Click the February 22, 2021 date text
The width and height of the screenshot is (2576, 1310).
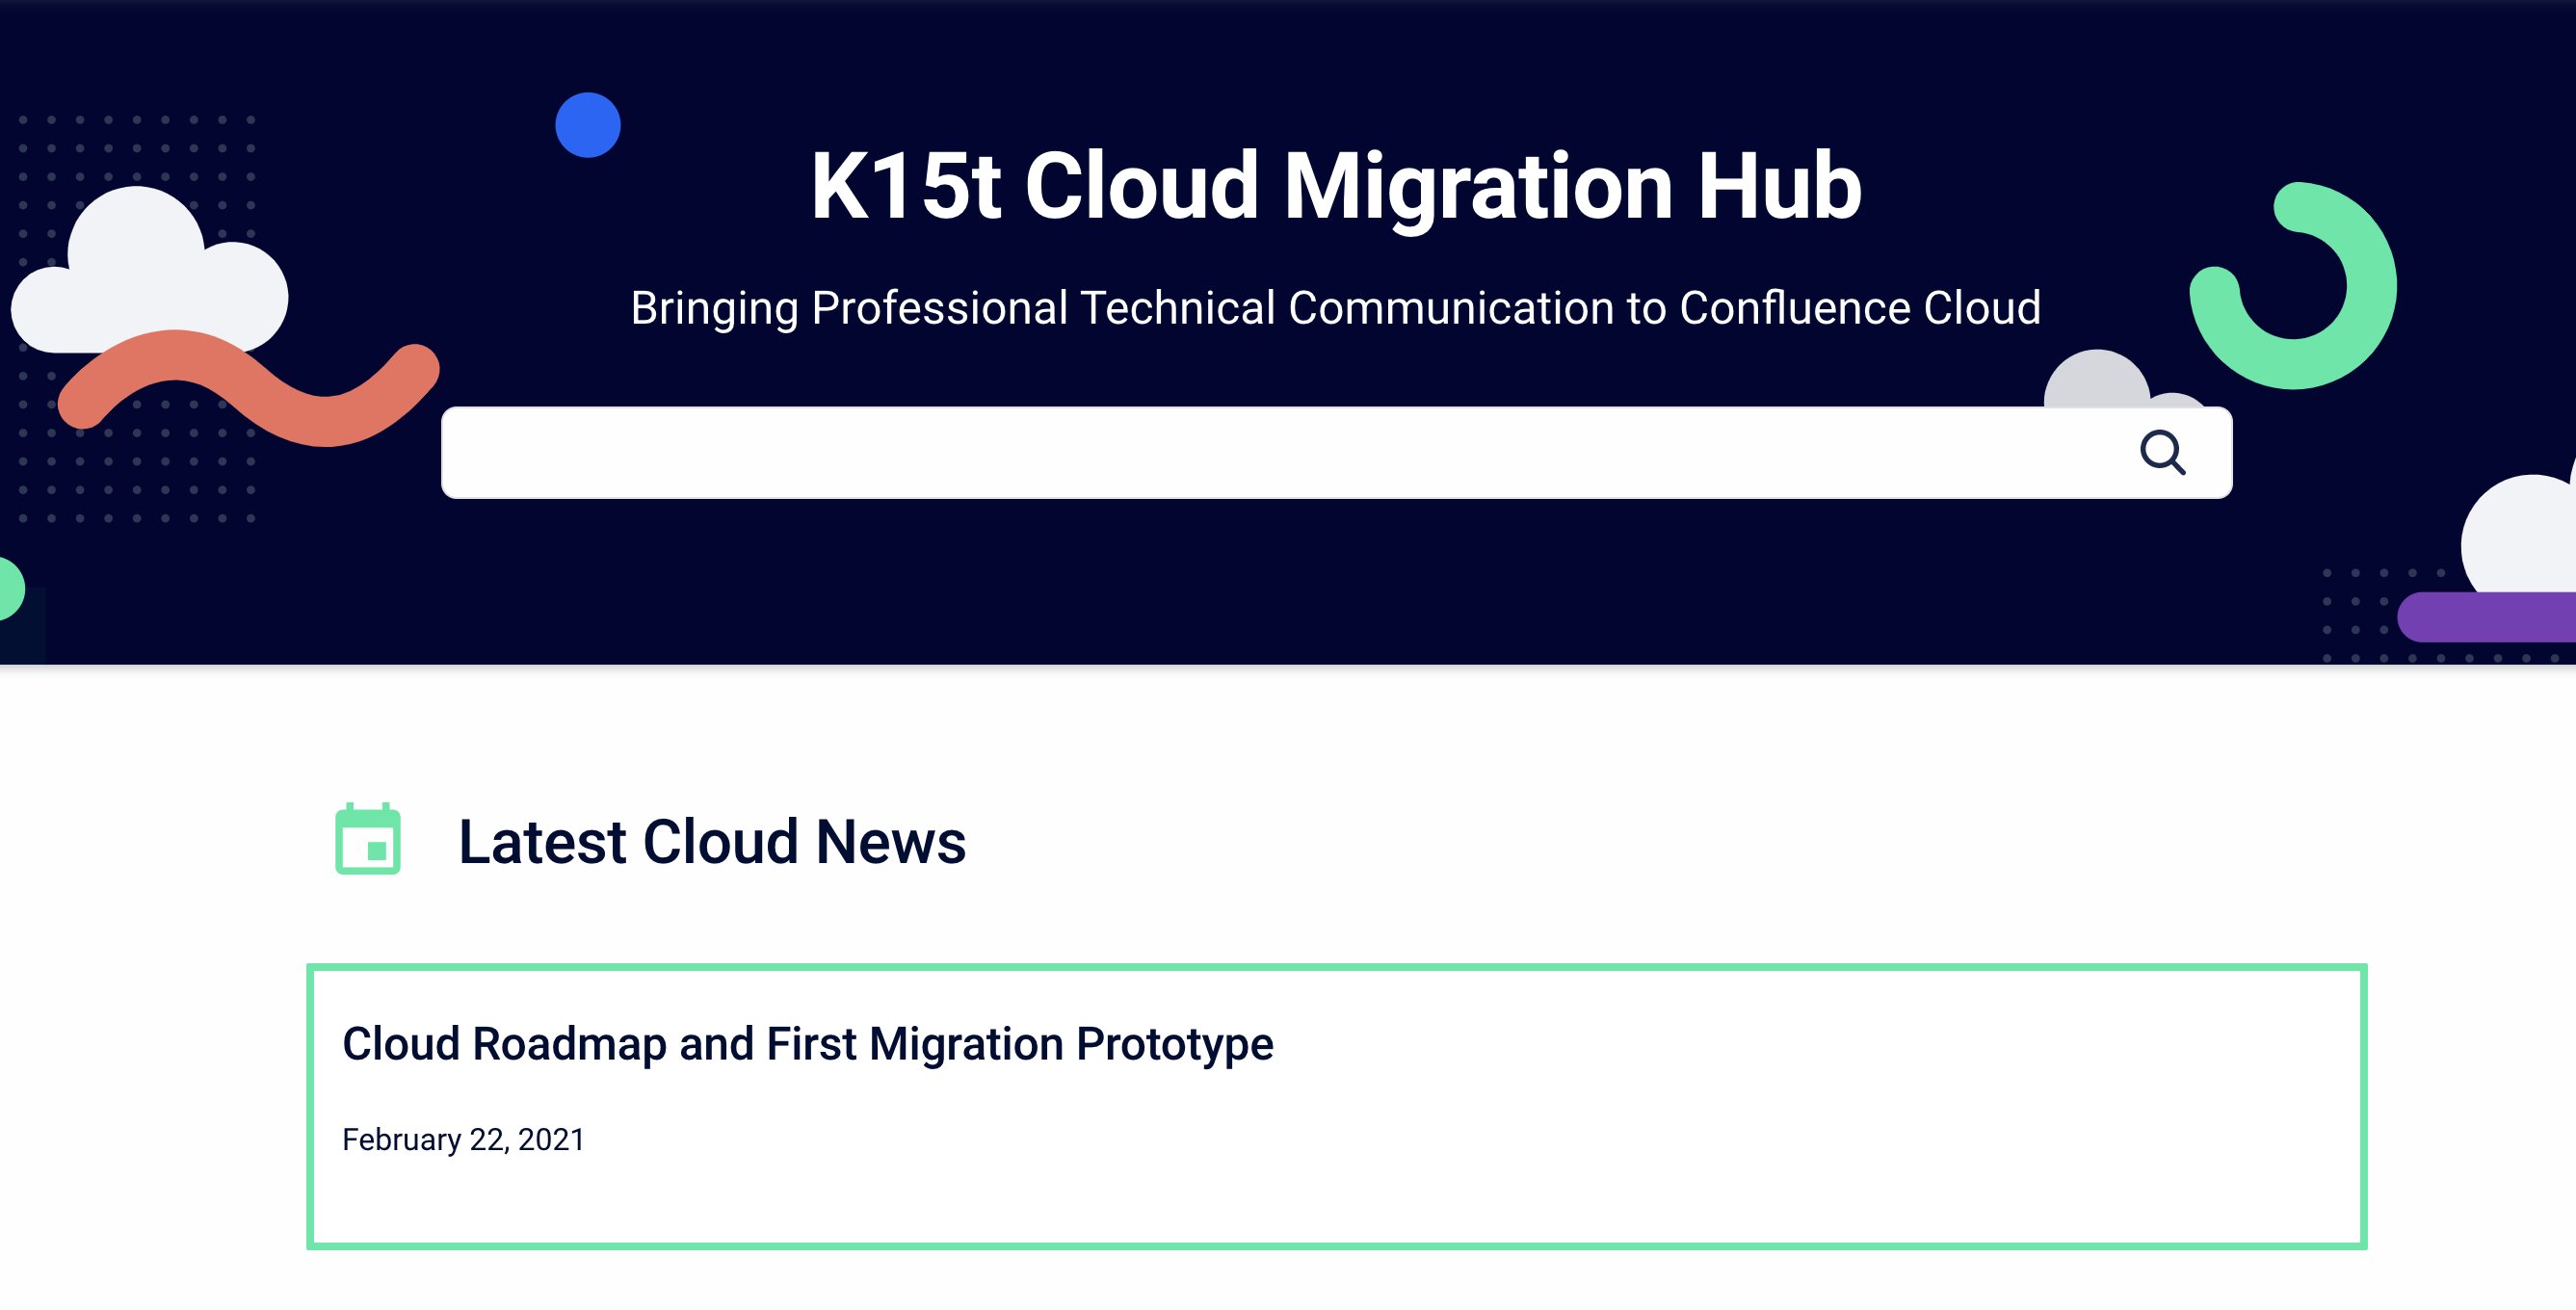coord(463,1140)
